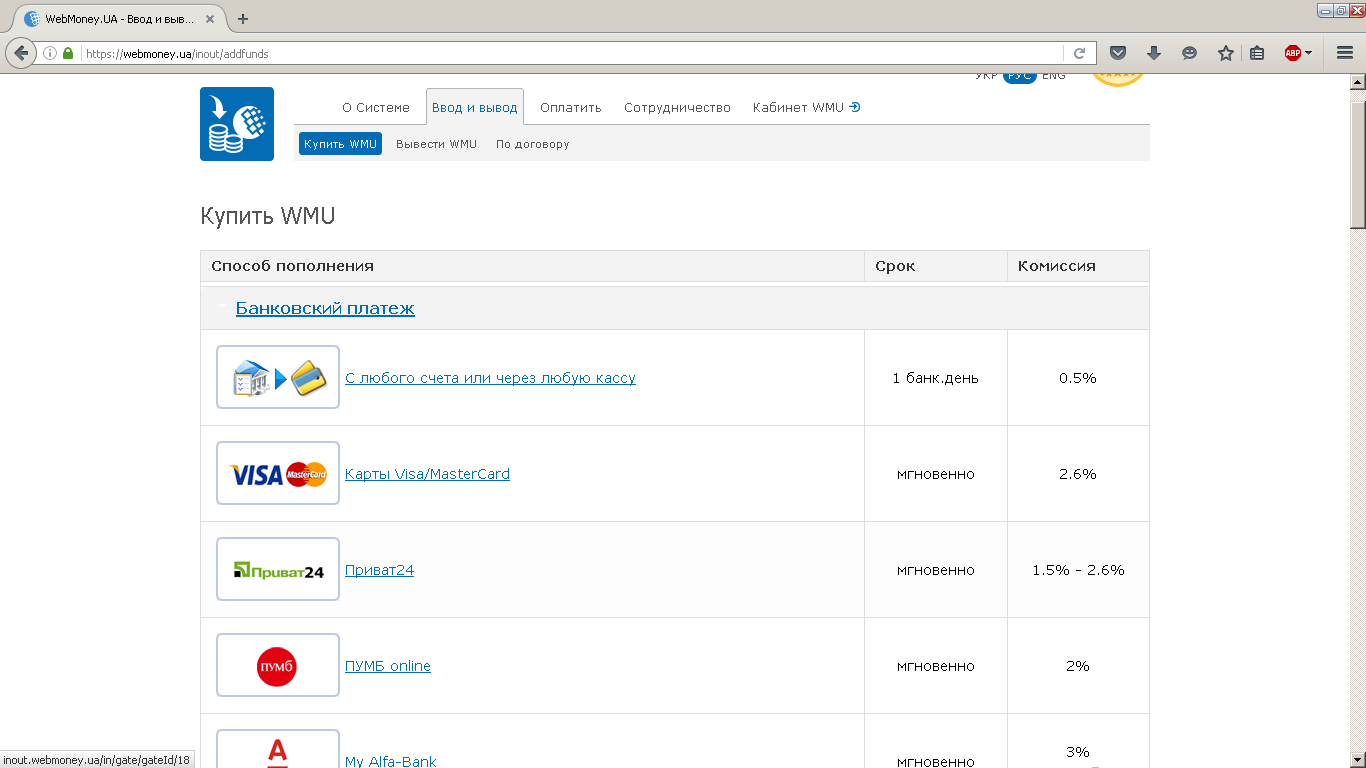Click the 2% commission for ПУМБ online
The image size is (1366, 768).
(x=1078, y=666)
